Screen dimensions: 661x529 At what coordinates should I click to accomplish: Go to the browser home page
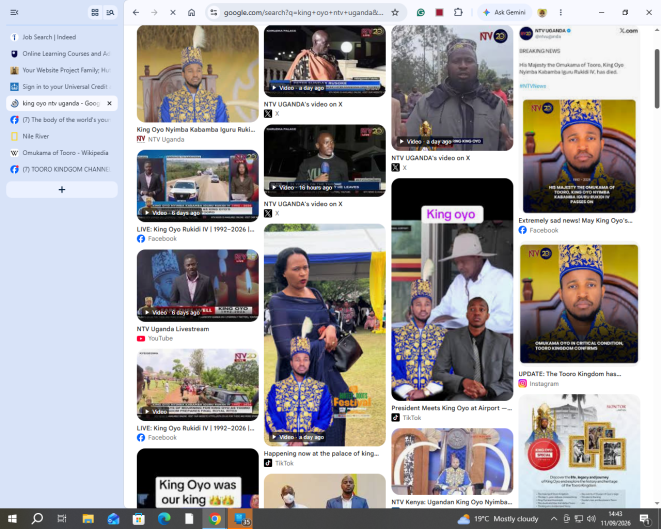[x=191, y=13]
